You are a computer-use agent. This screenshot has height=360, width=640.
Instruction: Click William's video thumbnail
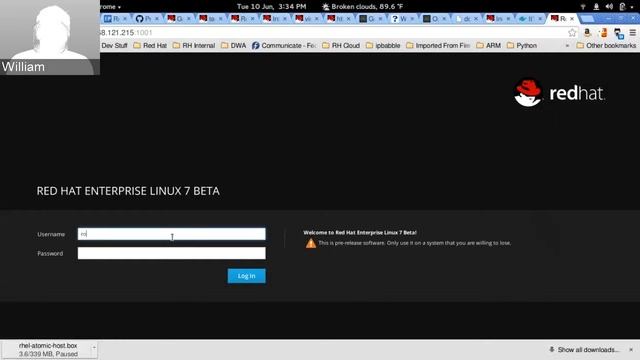click(50, 37)
